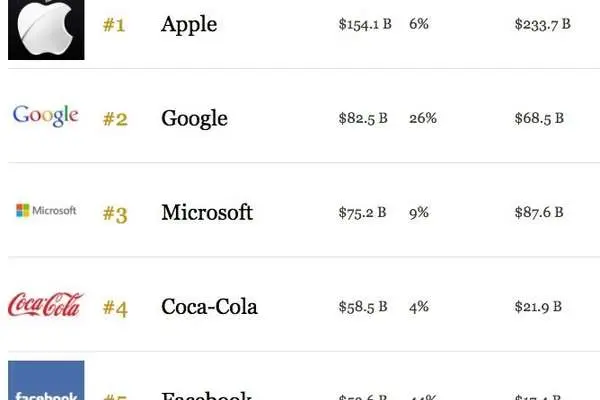600x400 pixels.
Task: Click the Microsoft logo image
Action: [46, 210]
